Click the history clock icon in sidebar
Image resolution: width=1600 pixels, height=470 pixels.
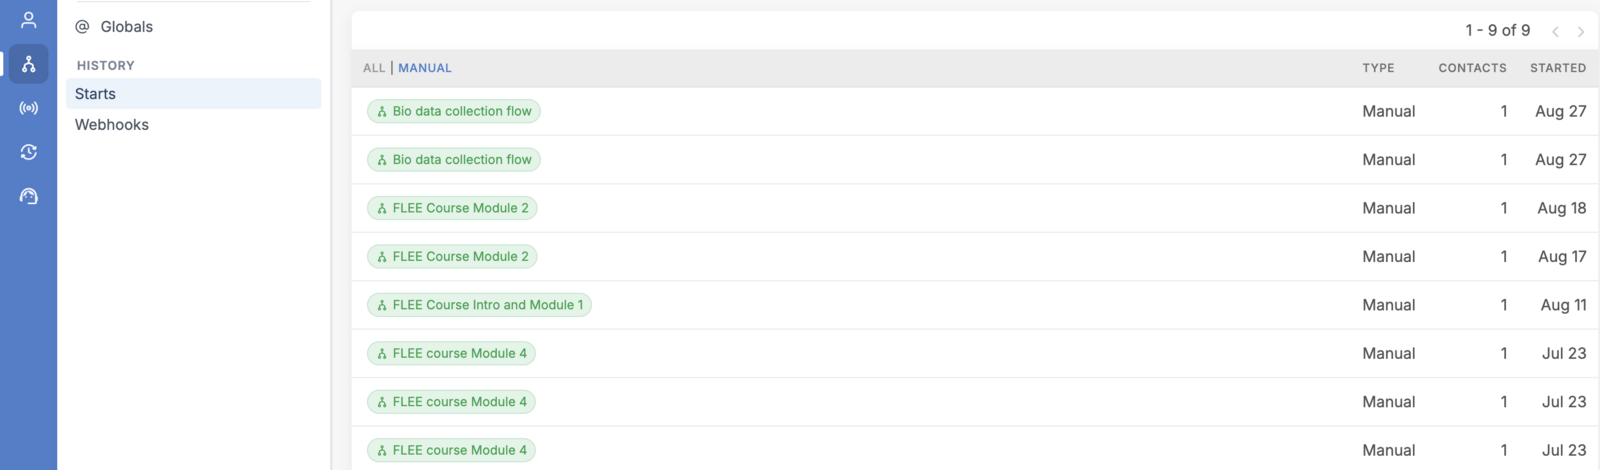[28, 152]
